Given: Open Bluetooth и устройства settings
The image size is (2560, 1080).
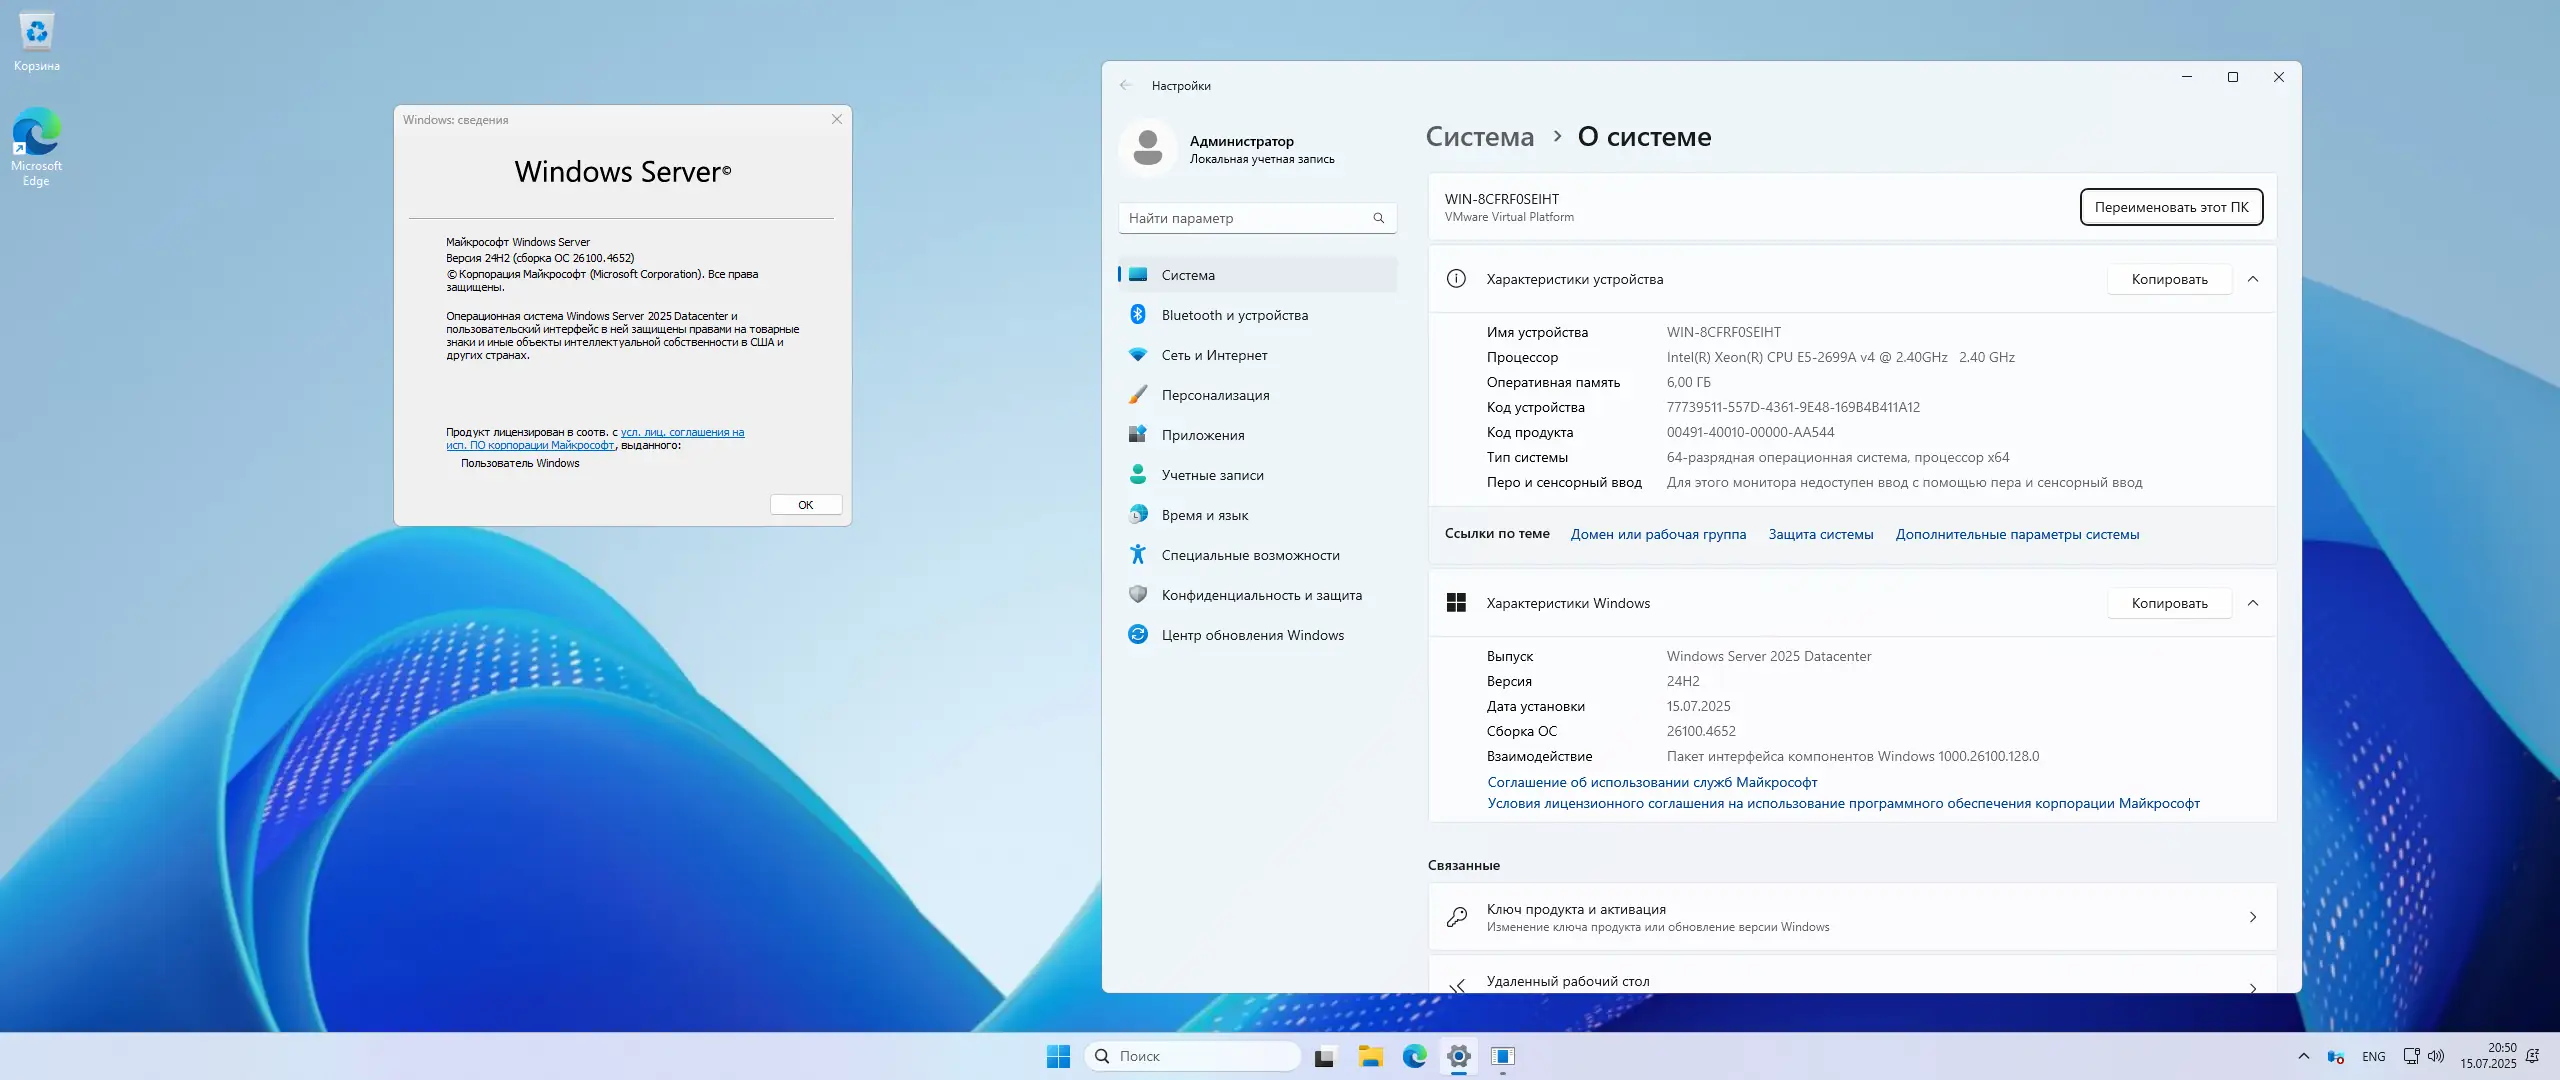Looking at the screenshot, I should pos(1234,315).
